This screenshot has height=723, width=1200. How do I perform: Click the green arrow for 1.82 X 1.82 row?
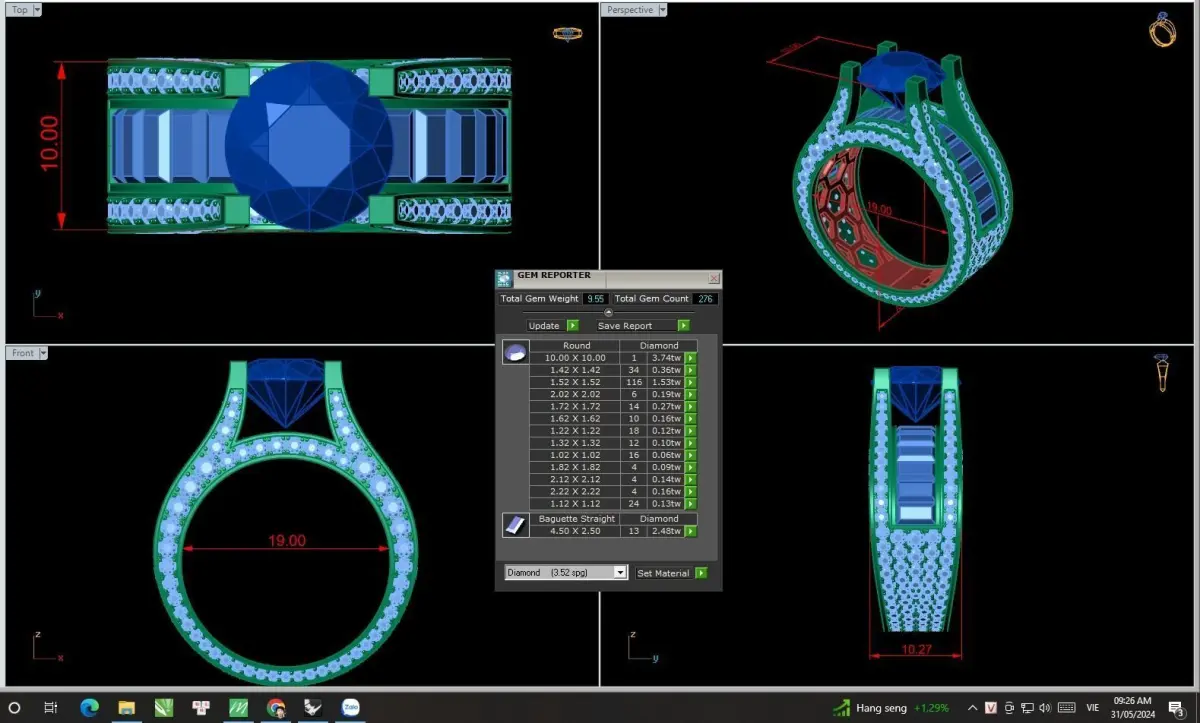691,467
